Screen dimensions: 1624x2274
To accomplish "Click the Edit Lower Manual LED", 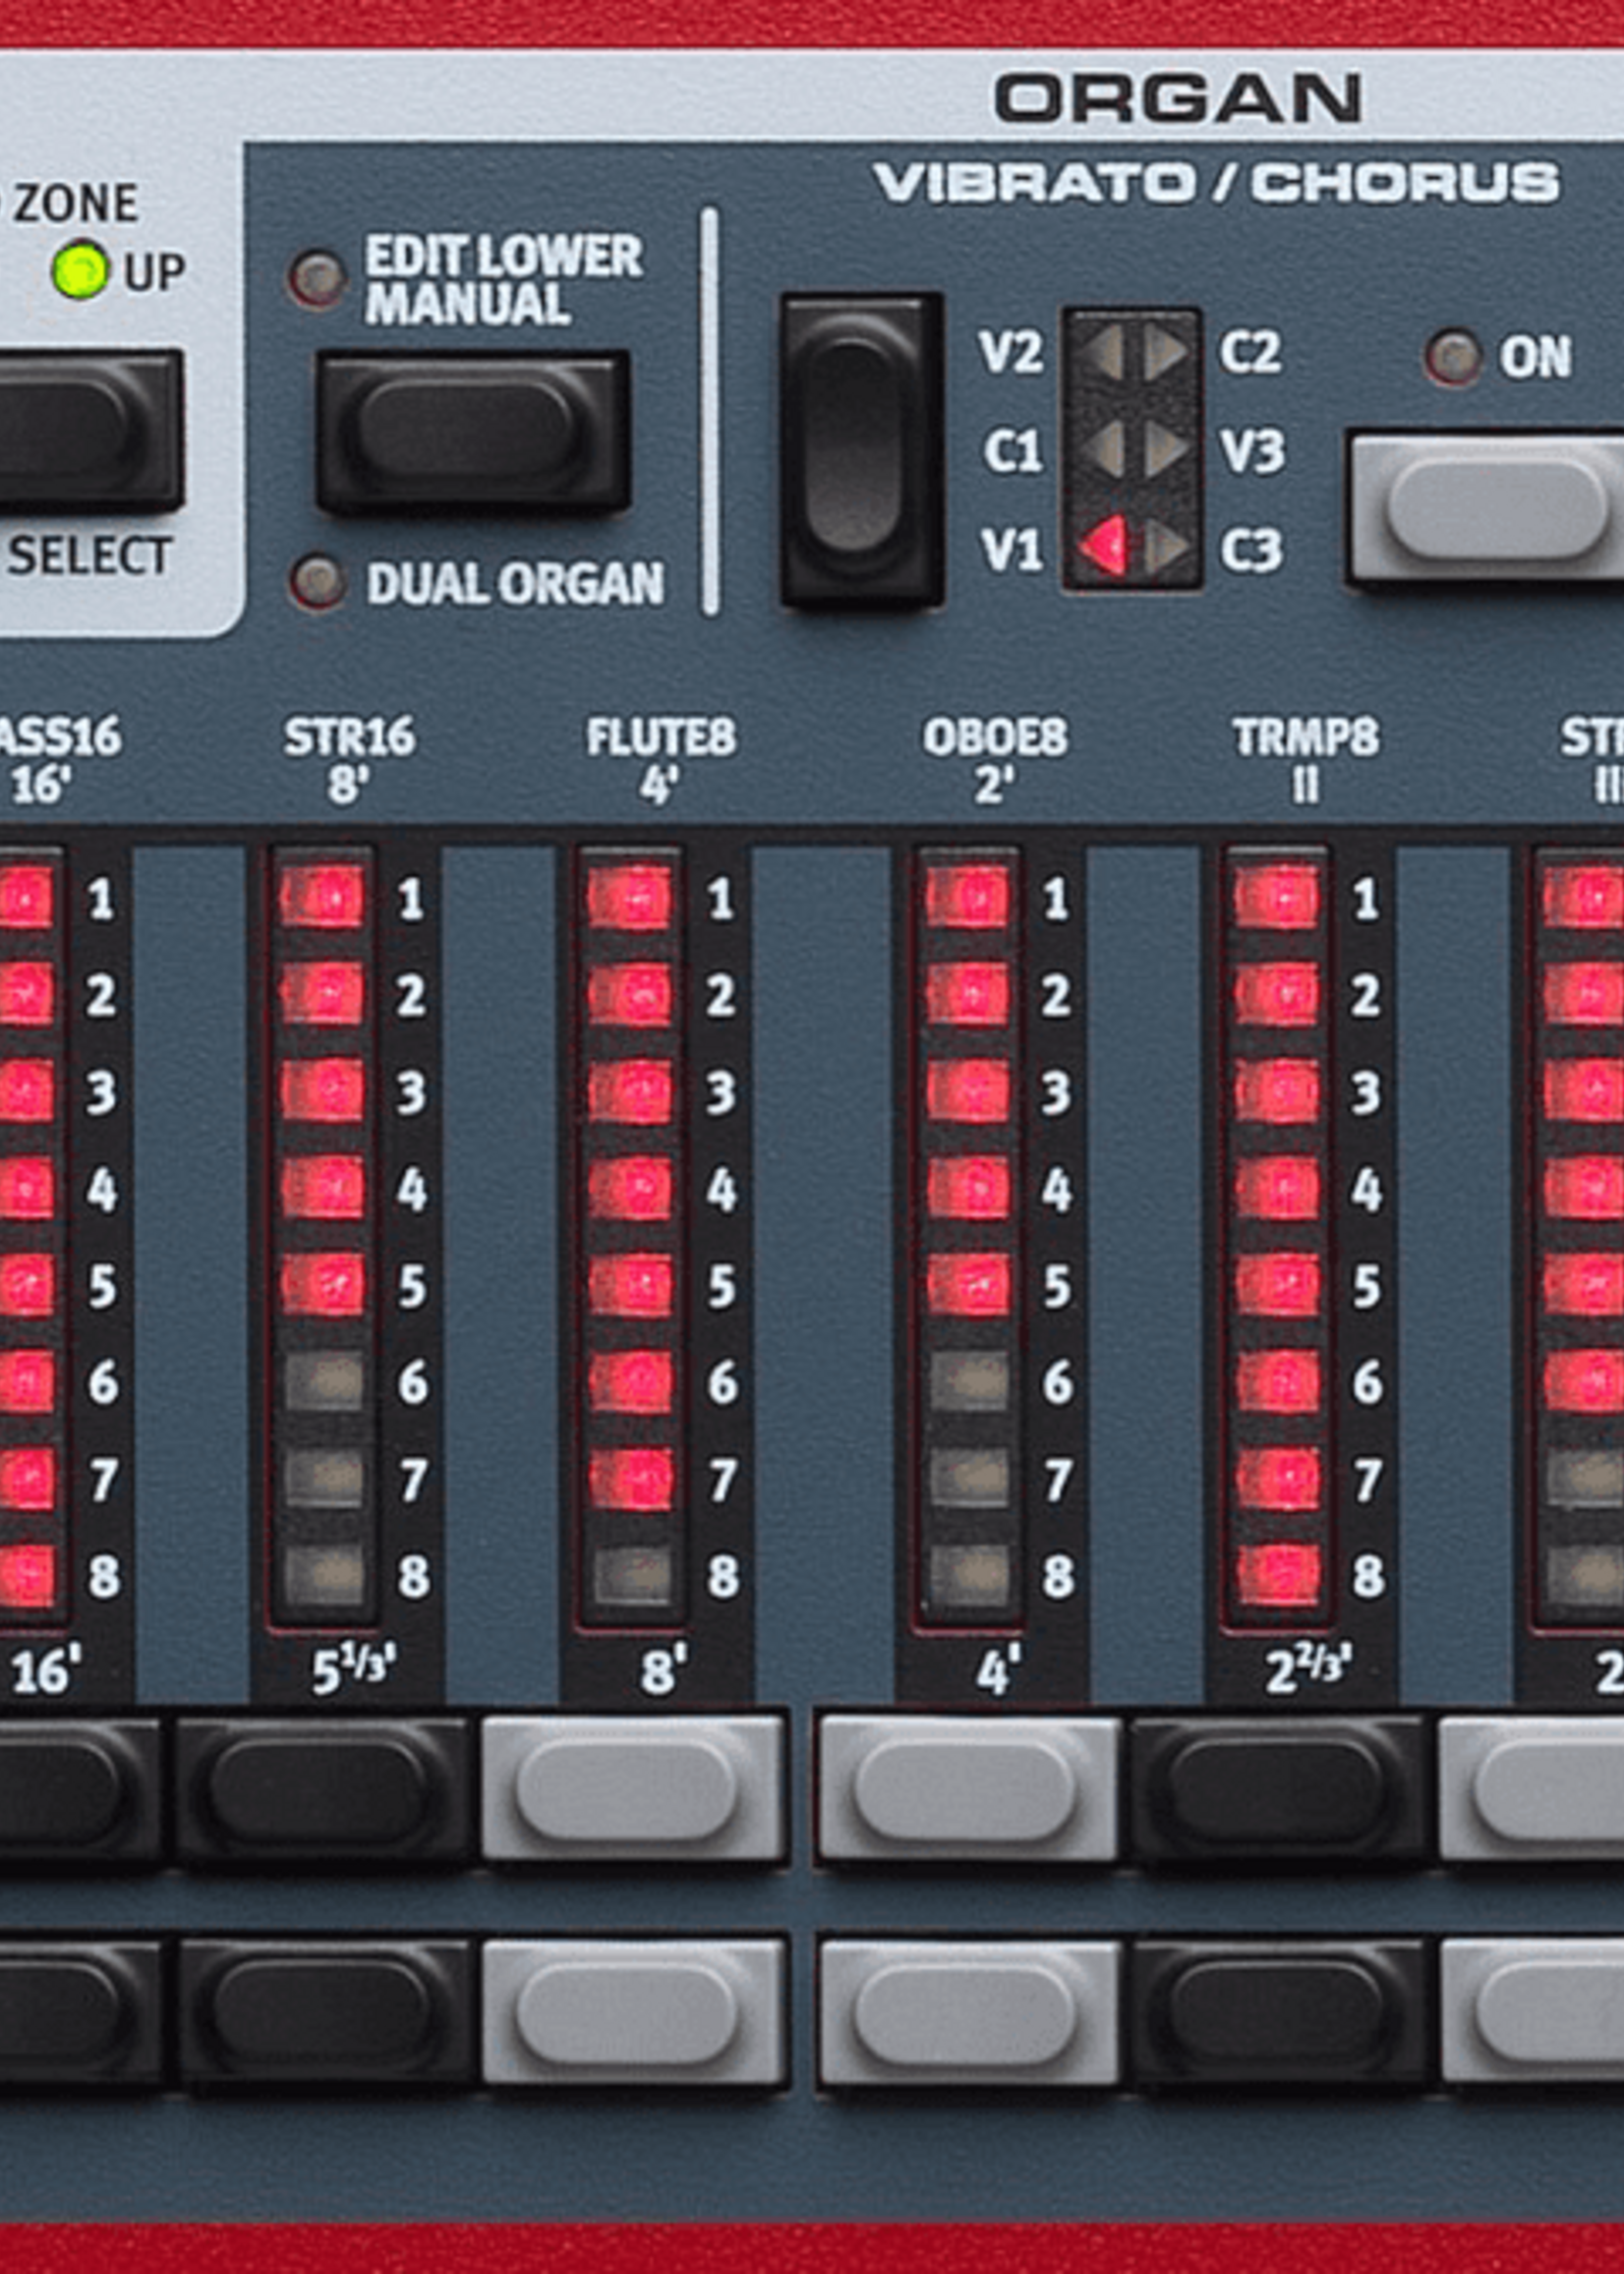I will click(x=317, y=279).
